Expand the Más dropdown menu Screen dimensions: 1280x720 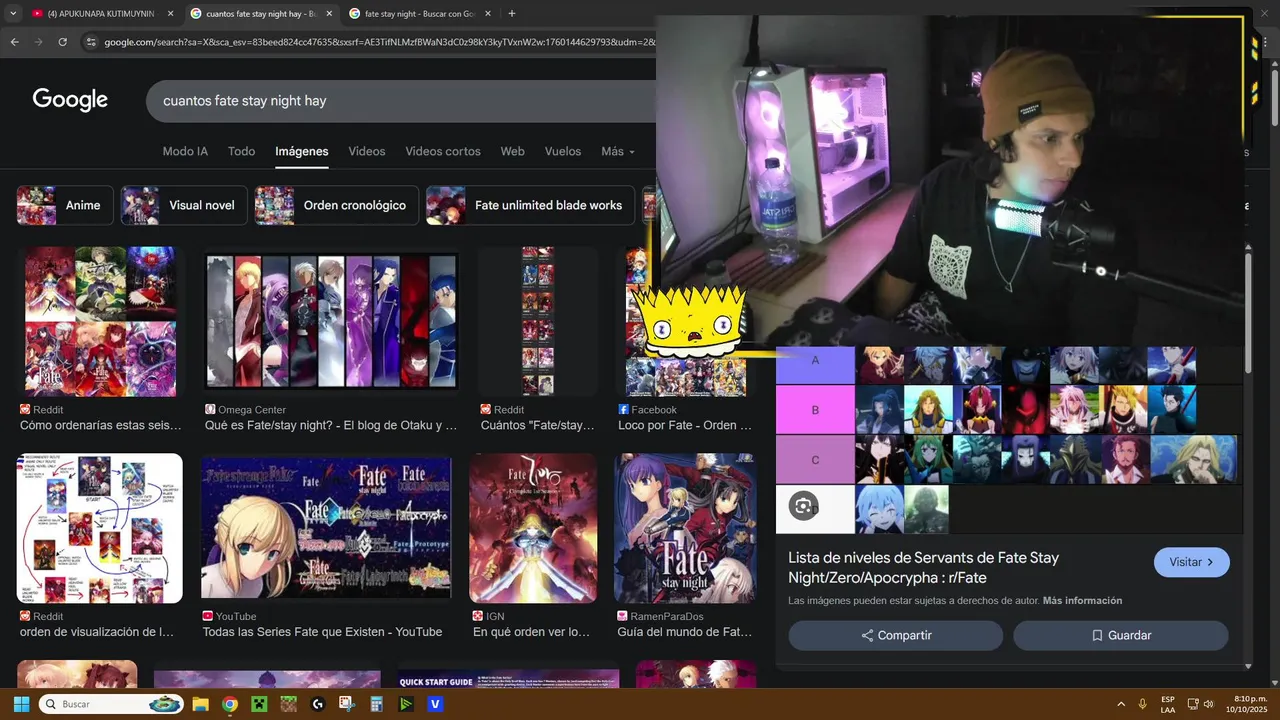tap(617, 151)
